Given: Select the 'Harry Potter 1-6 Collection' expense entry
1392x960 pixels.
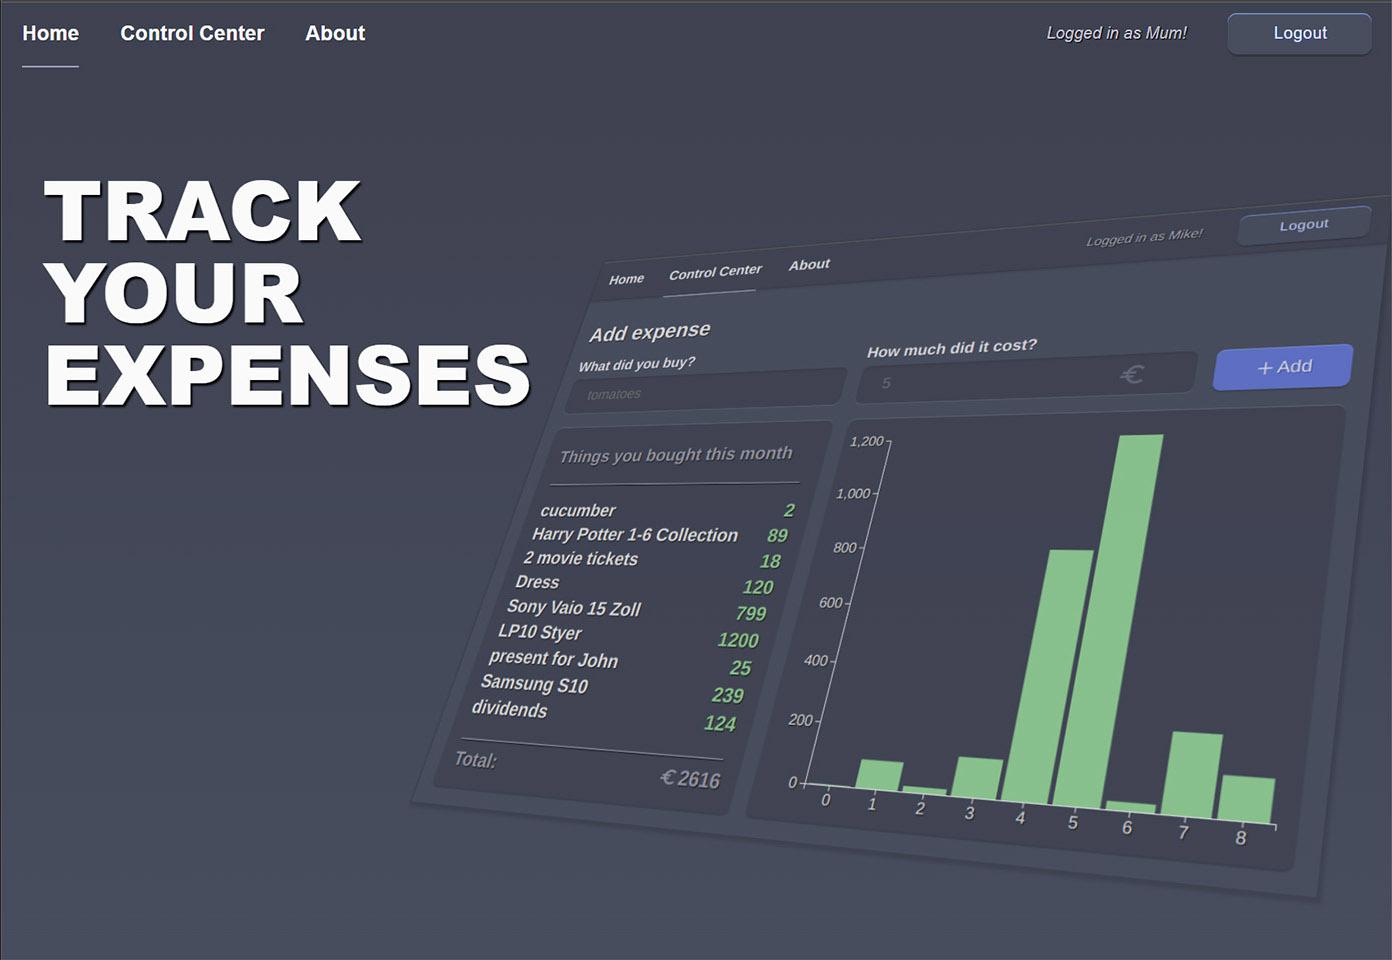Looking at the screenshot, I should pos(635,535).
